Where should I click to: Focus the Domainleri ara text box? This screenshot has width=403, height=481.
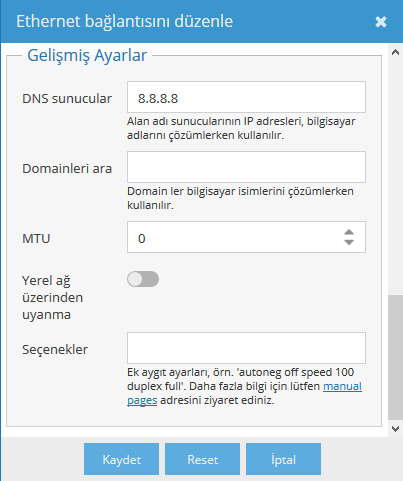click(246, 167)
